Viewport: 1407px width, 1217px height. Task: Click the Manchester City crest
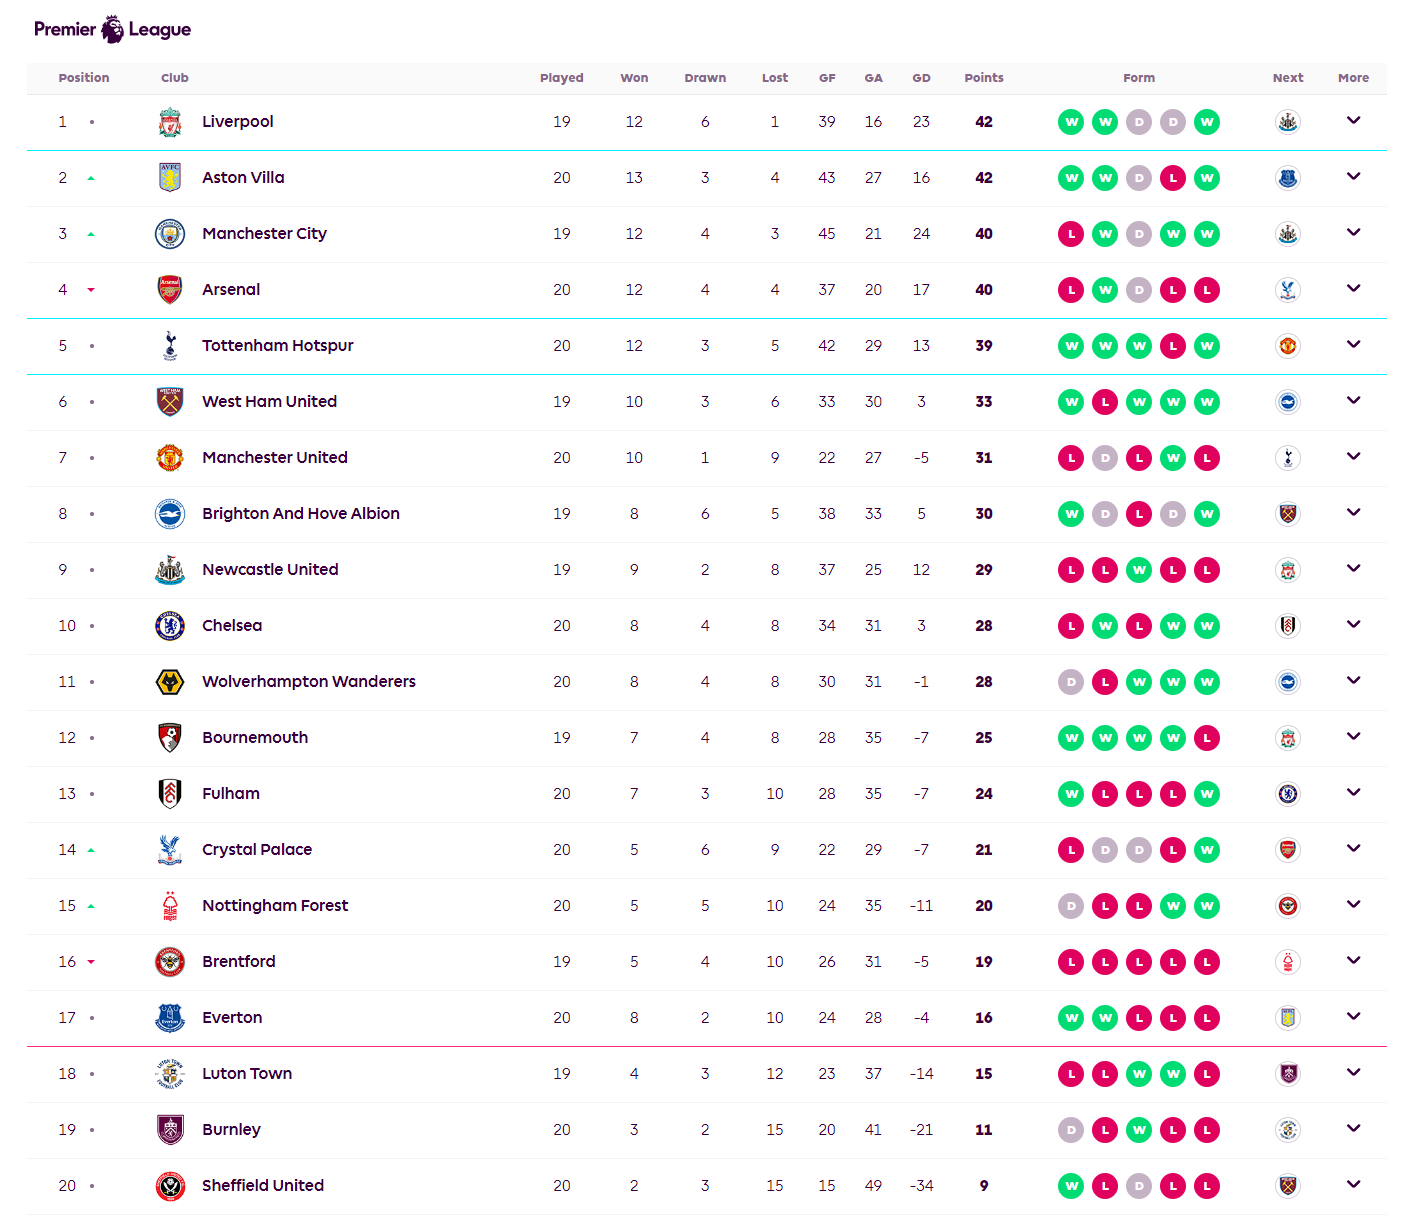coord(170,233)
